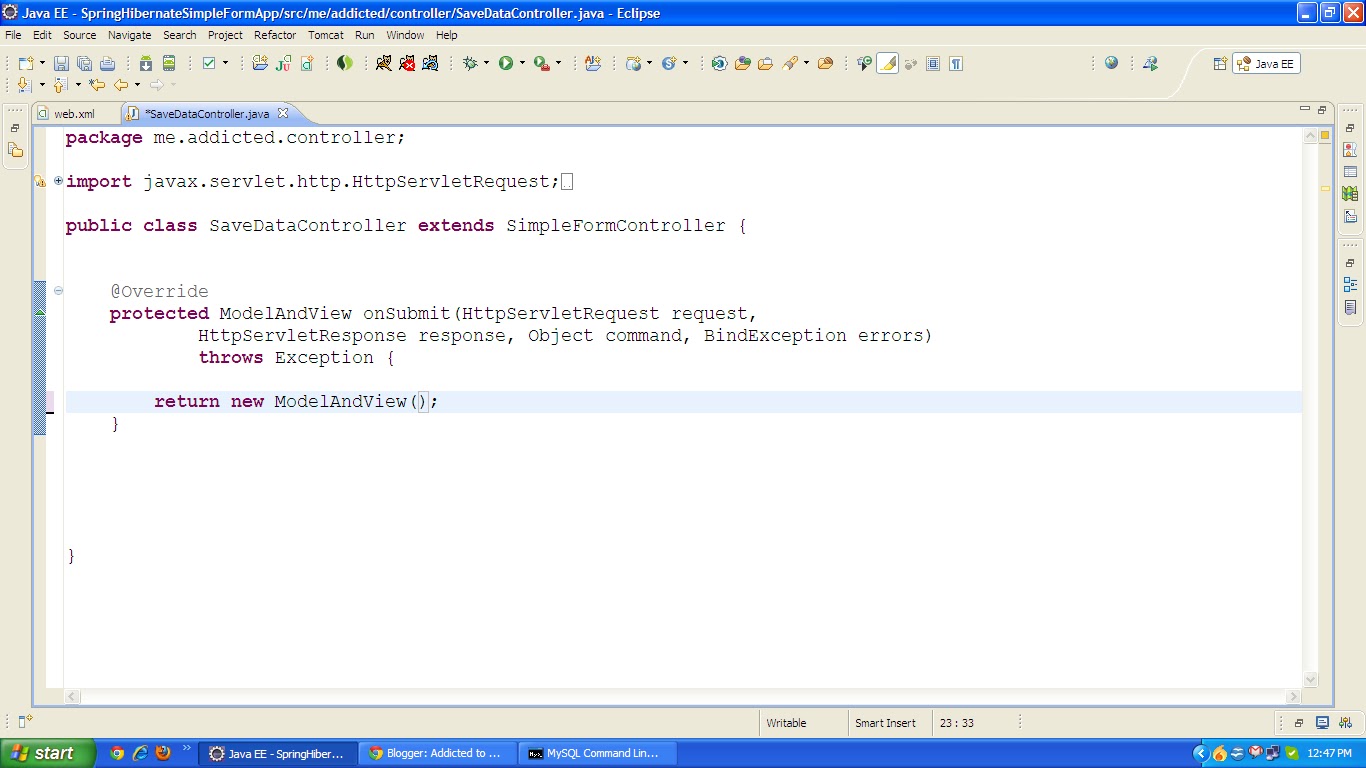
Task: Run the application
Action: [506, 63]
